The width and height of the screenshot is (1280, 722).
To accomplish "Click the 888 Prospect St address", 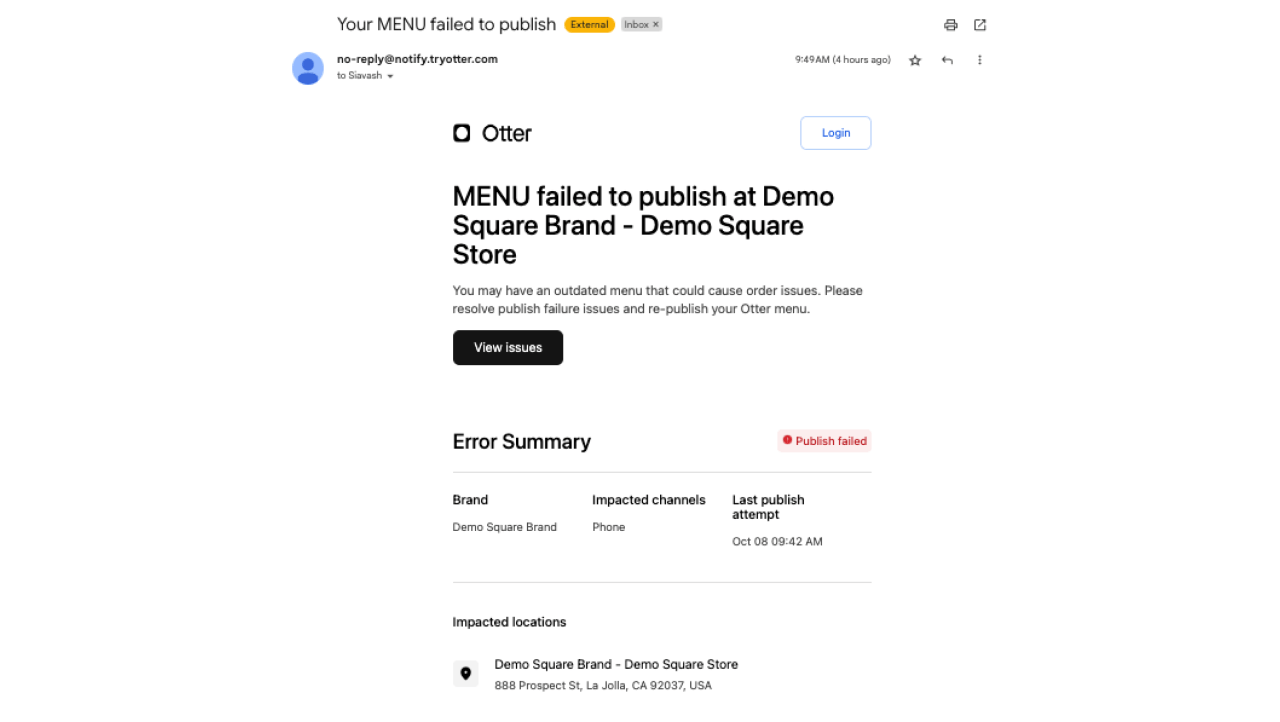I will coord(603,686).
